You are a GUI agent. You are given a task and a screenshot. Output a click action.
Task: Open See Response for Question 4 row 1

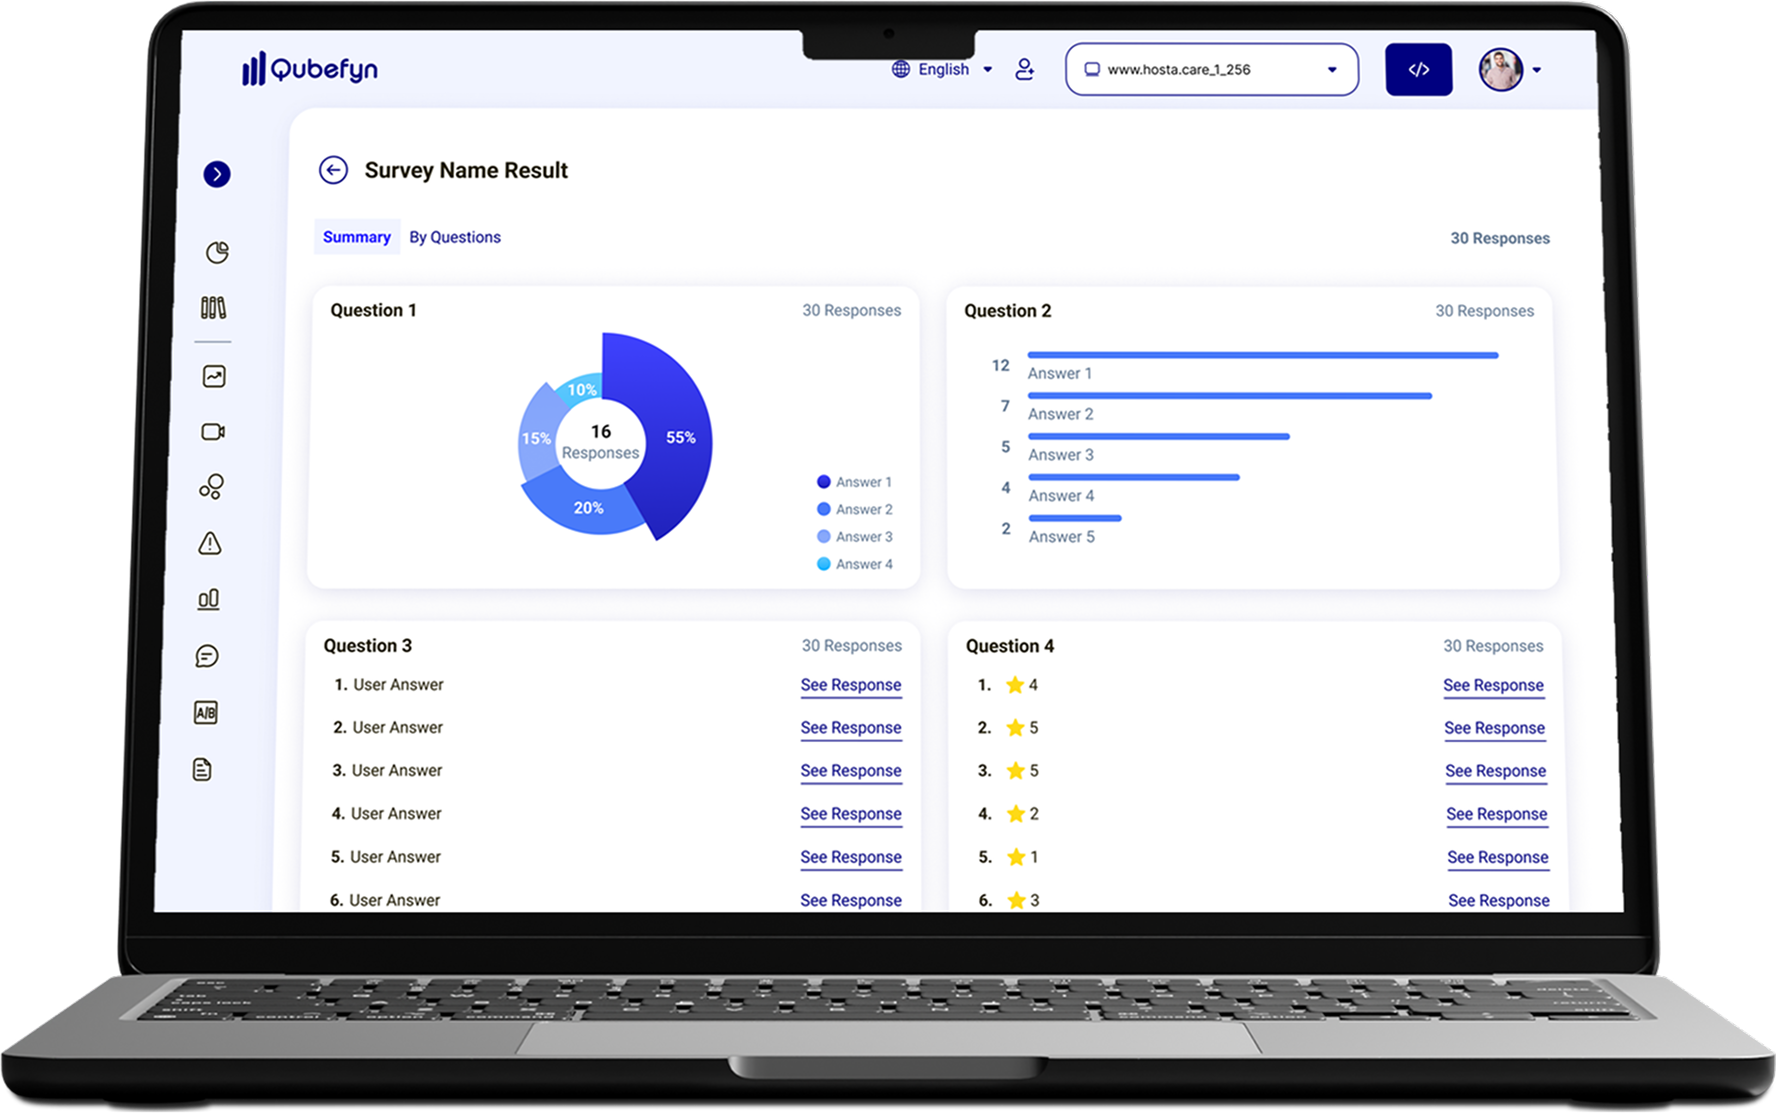point(1494,685)
